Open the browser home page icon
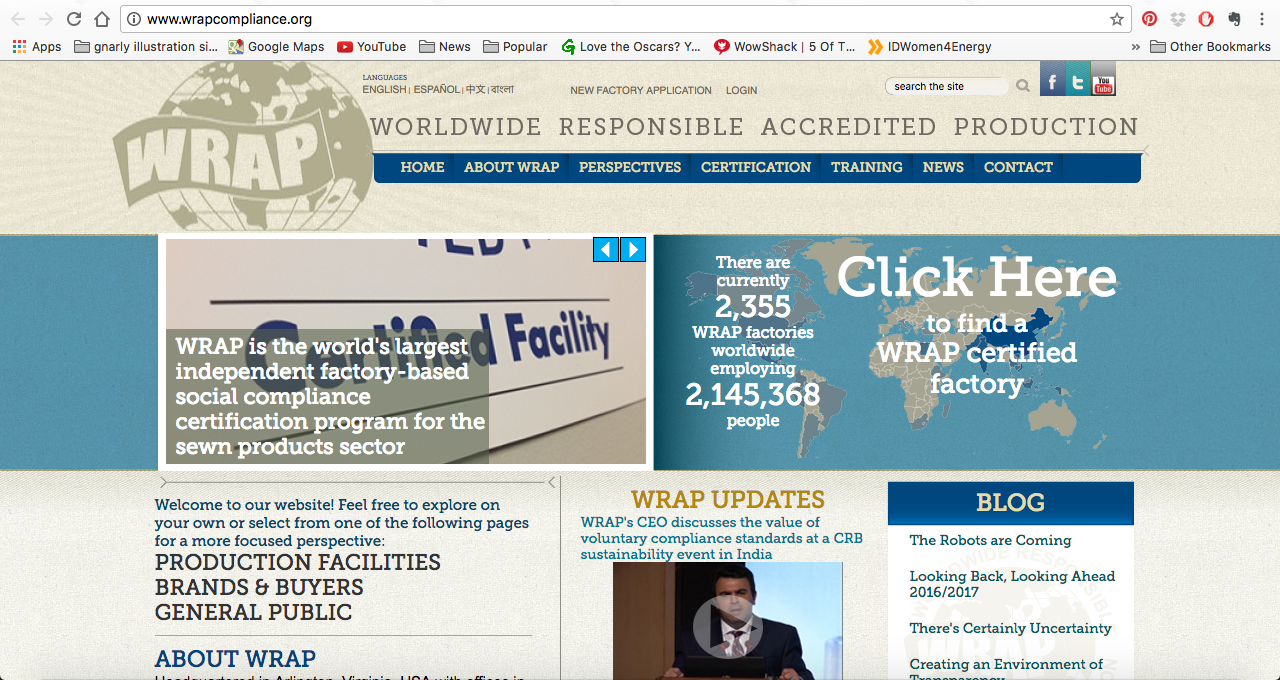The width and height of the screenshot is (1280, 680). [102, 19]
